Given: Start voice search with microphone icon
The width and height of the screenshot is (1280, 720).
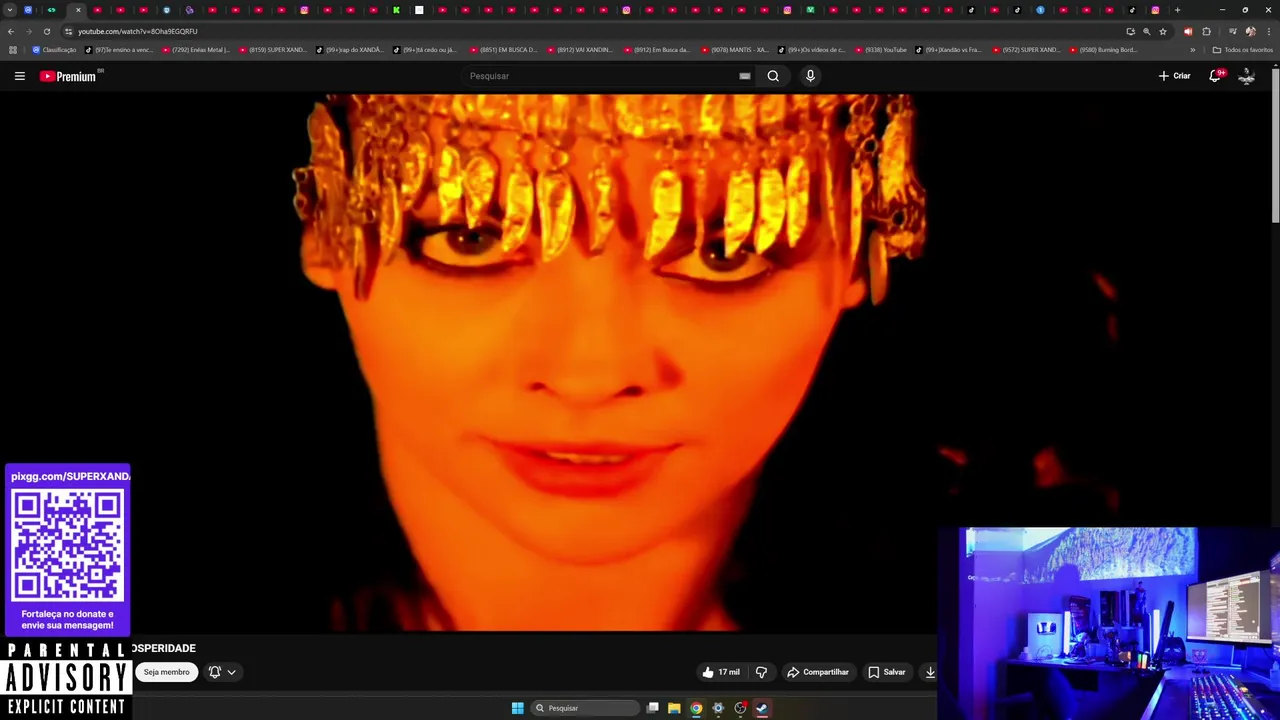Looking at the screenshot, I should [810, 76].
